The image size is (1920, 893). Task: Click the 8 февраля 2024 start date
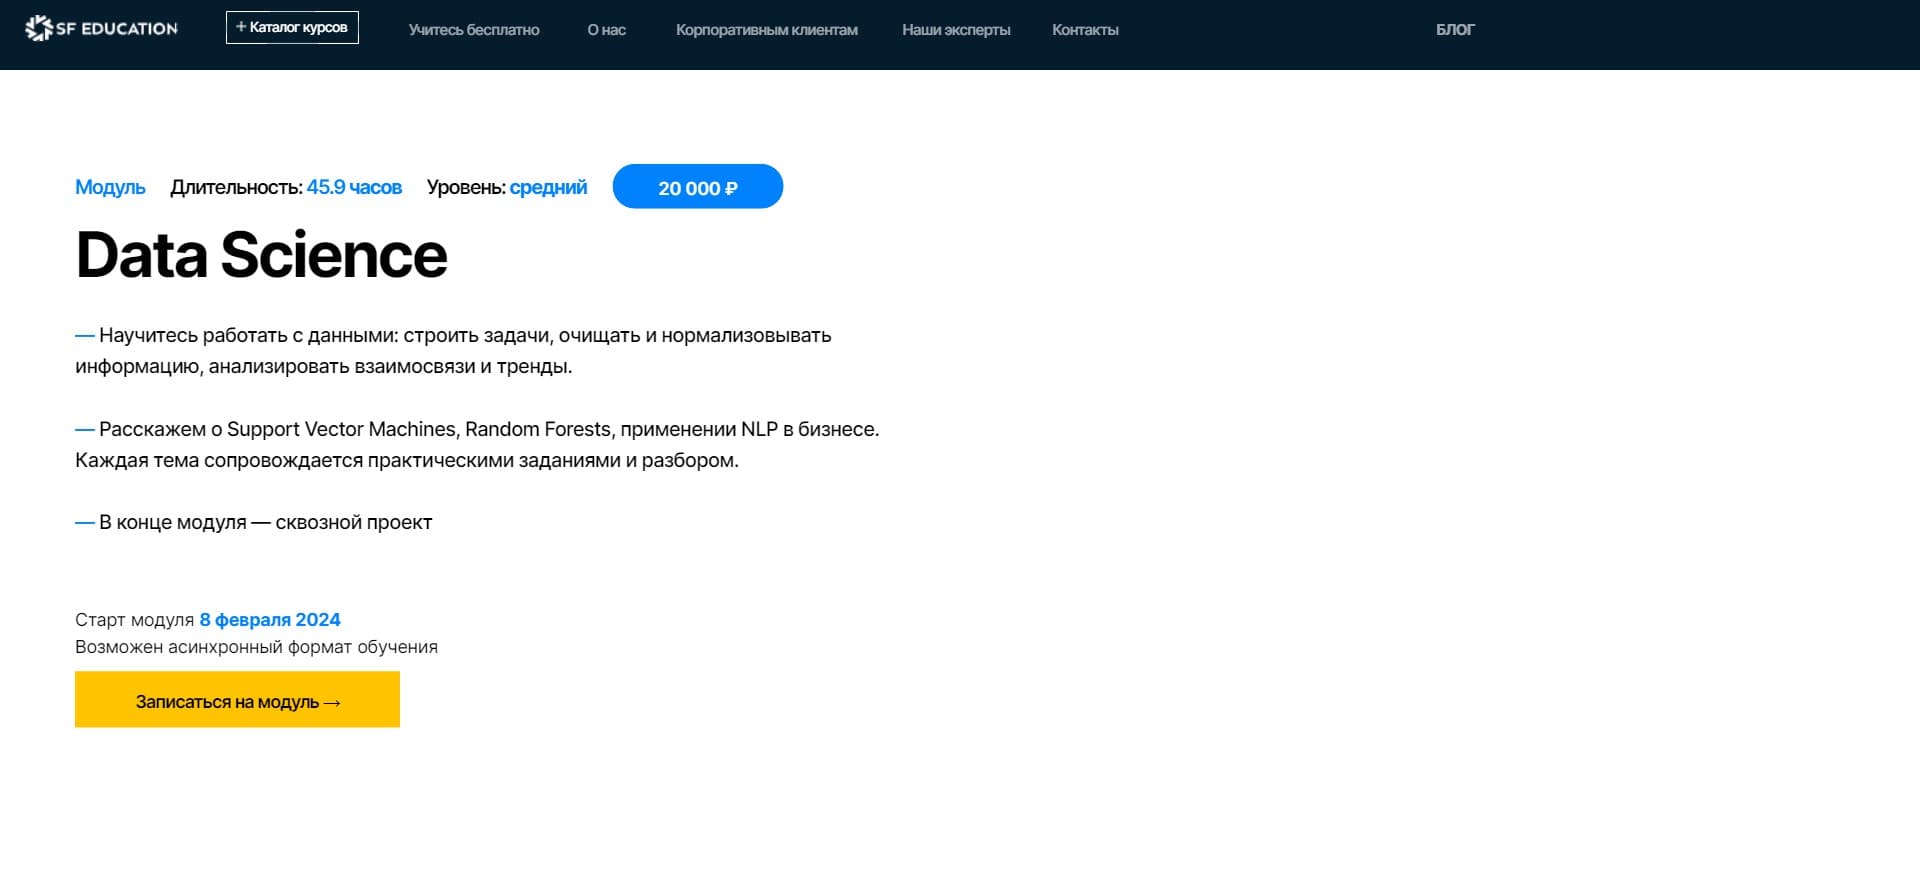pos(270,620)
